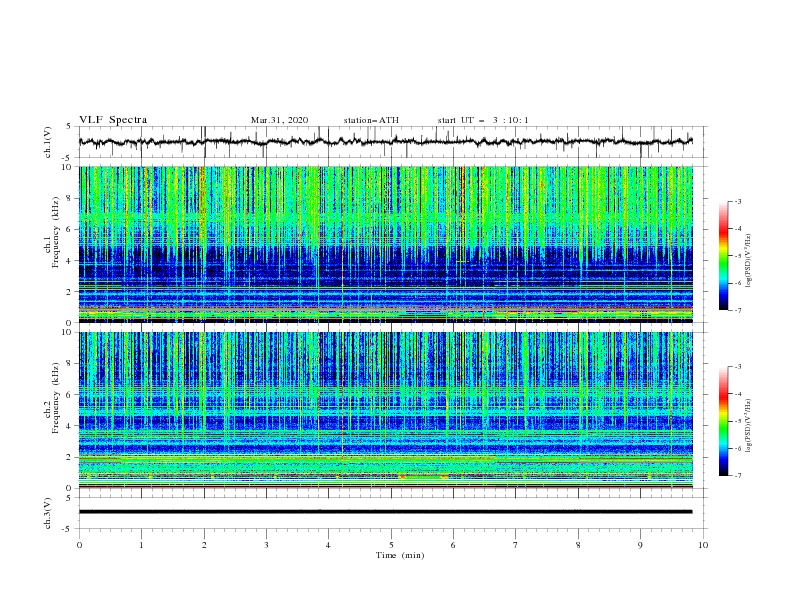The image size is (792, 612).
Task: Click the ch.2 frequency axis 10 kHz tick label
Action: pyautogui.click(x=67, y=332)
